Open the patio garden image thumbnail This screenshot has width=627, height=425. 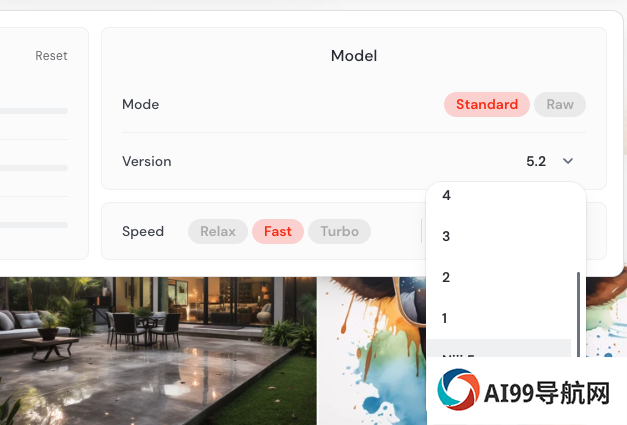pyautogui.click(x=158, y=351)
